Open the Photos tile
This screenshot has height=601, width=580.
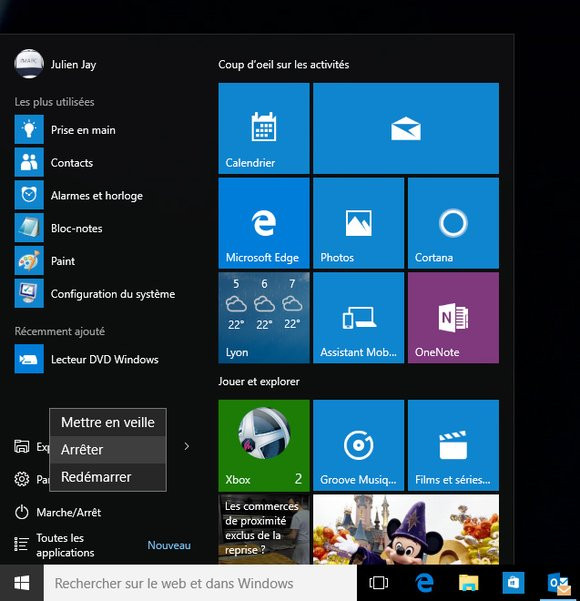pos(358,223)
